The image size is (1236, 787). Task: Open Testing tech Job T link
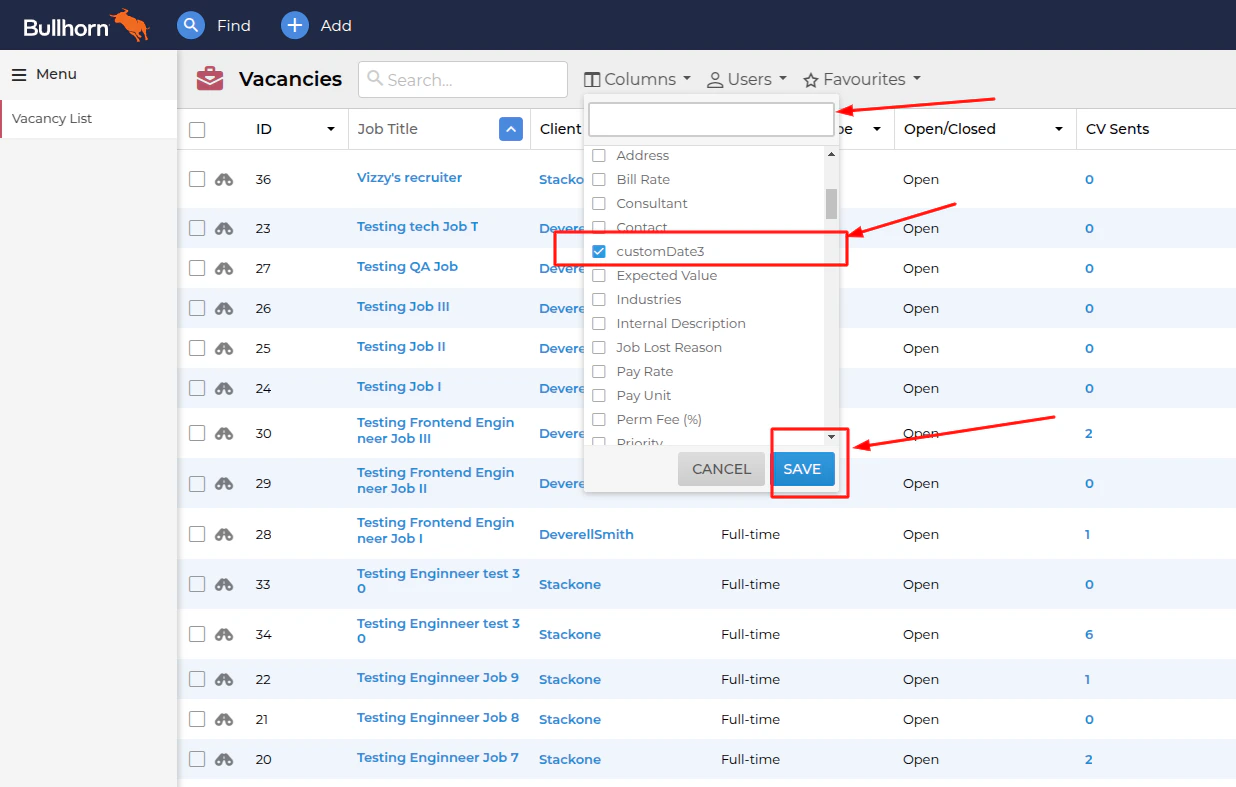pyautogui.click(x=418, y=226)
